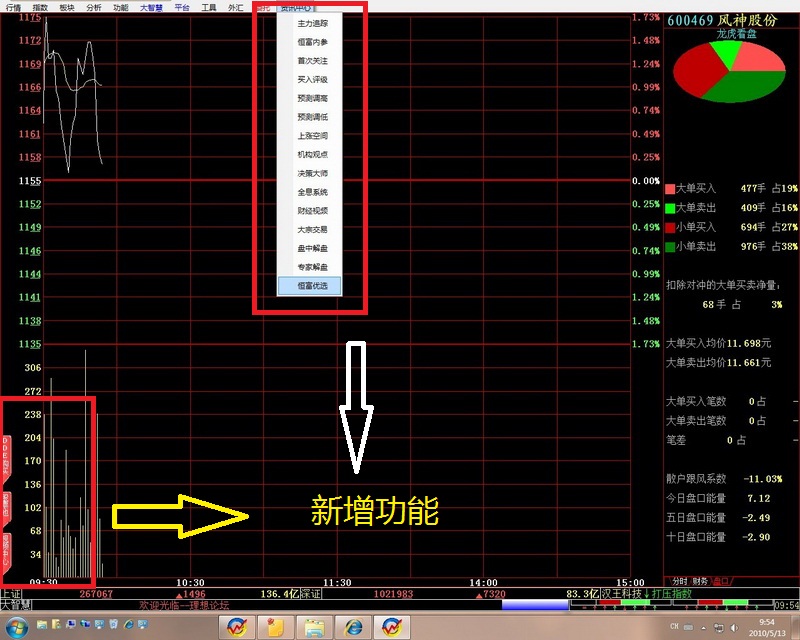Click the 汉王科技 打压指数 status text
800x640 pixels.
pos(646,594)
